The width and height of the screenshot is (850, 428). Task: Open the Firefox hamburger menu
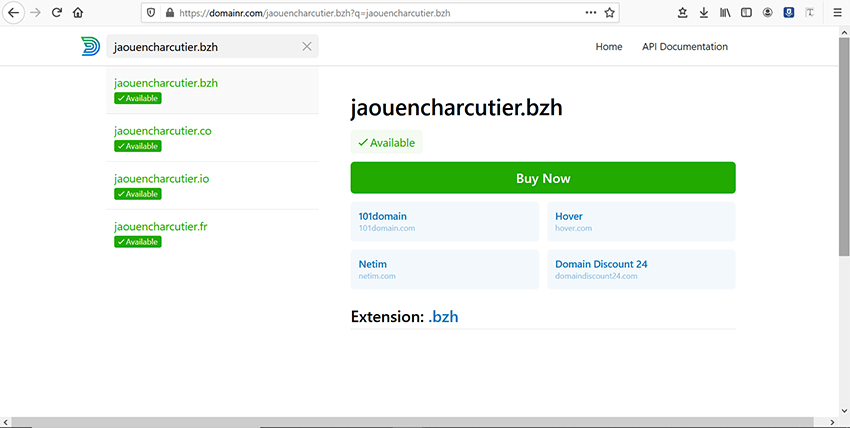pyautogui.click(x=838, y=13)
